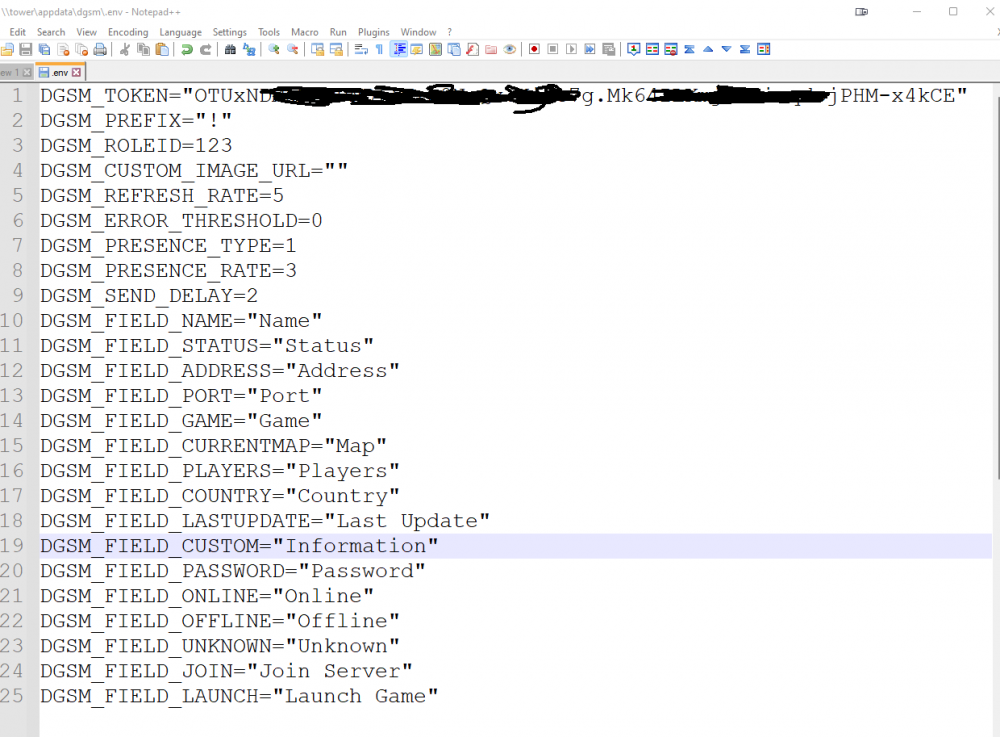Open the Language menu
This screenshot has height=737, width=1000.
click(180, 32)
